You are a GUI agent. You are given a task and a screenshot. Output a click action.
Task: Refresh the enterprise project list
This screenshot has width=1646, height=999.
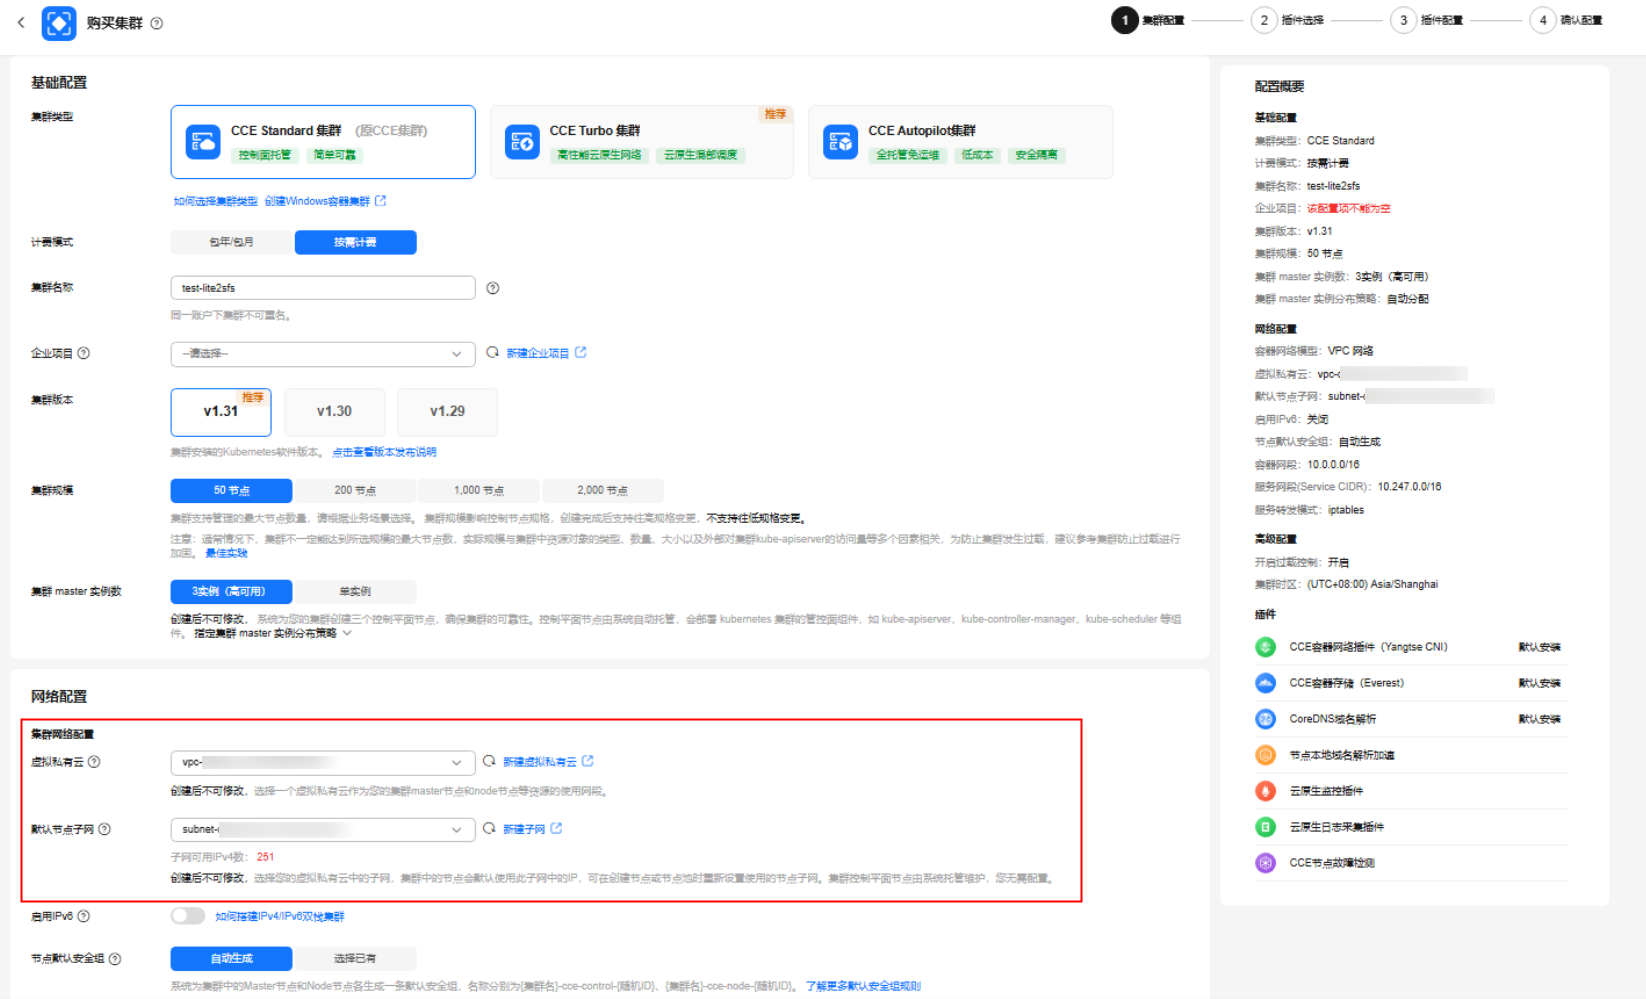pyautogui.click(x=492, y=352)
